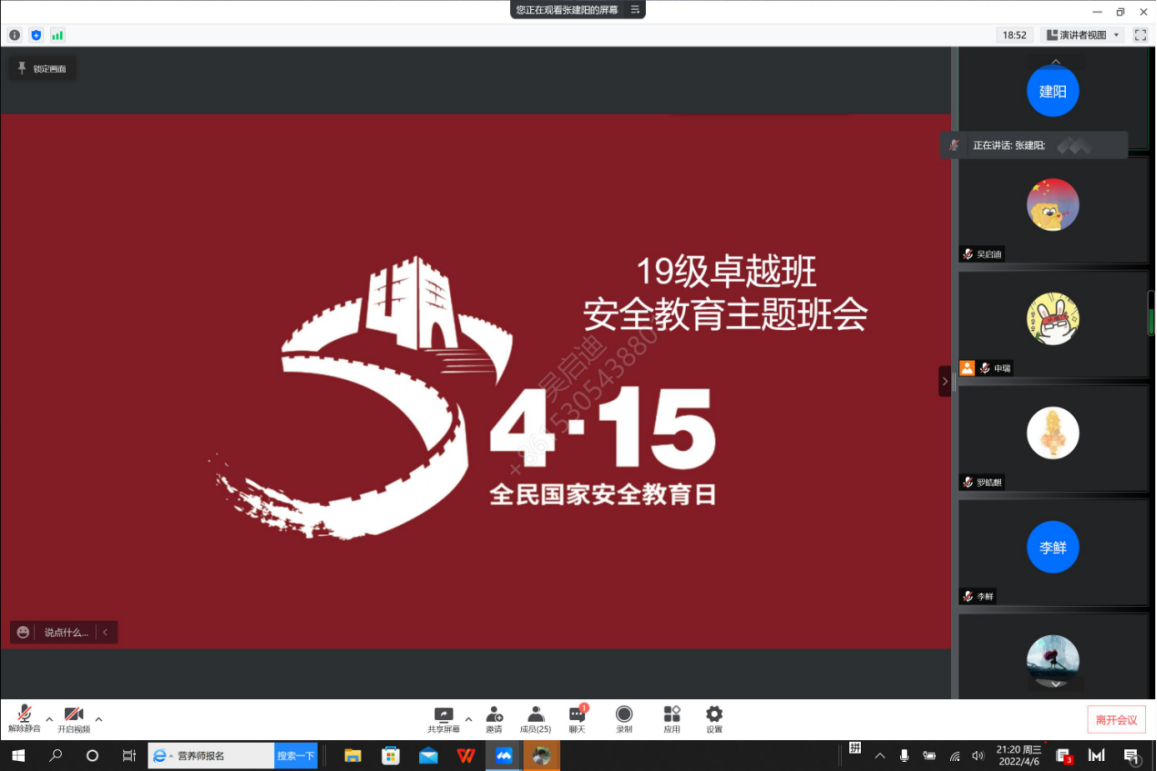
Task: Open emoji smiley in chat bar
Action: click(23, 632)
